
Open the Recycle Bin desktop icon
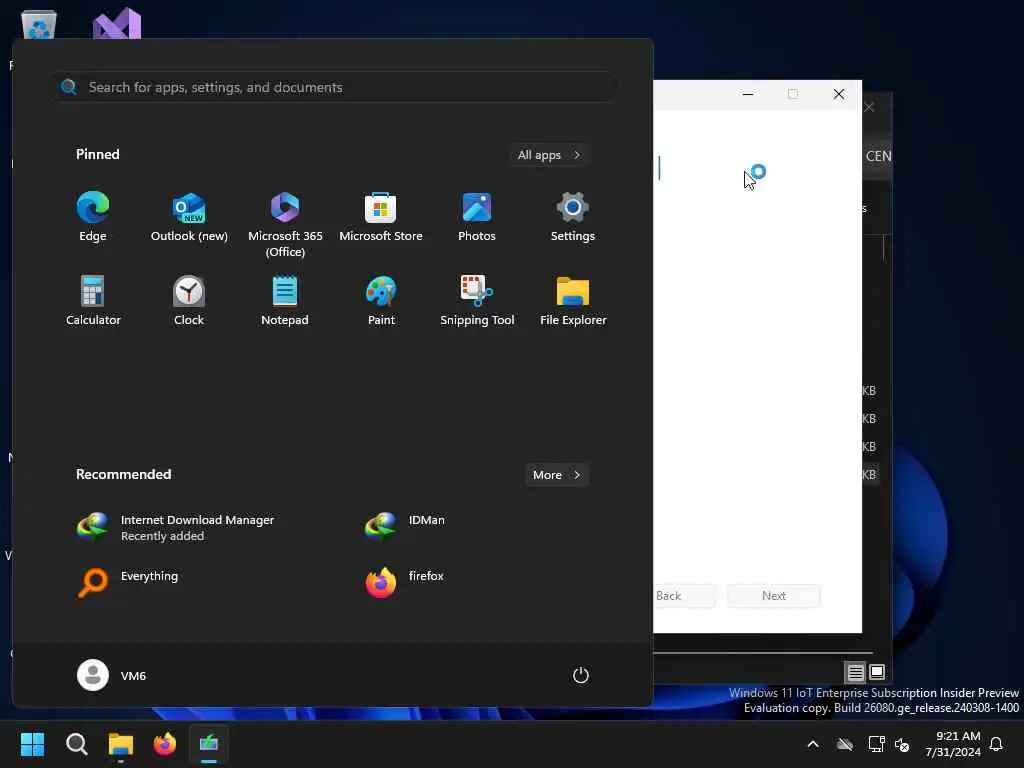(x=39, y=25)
